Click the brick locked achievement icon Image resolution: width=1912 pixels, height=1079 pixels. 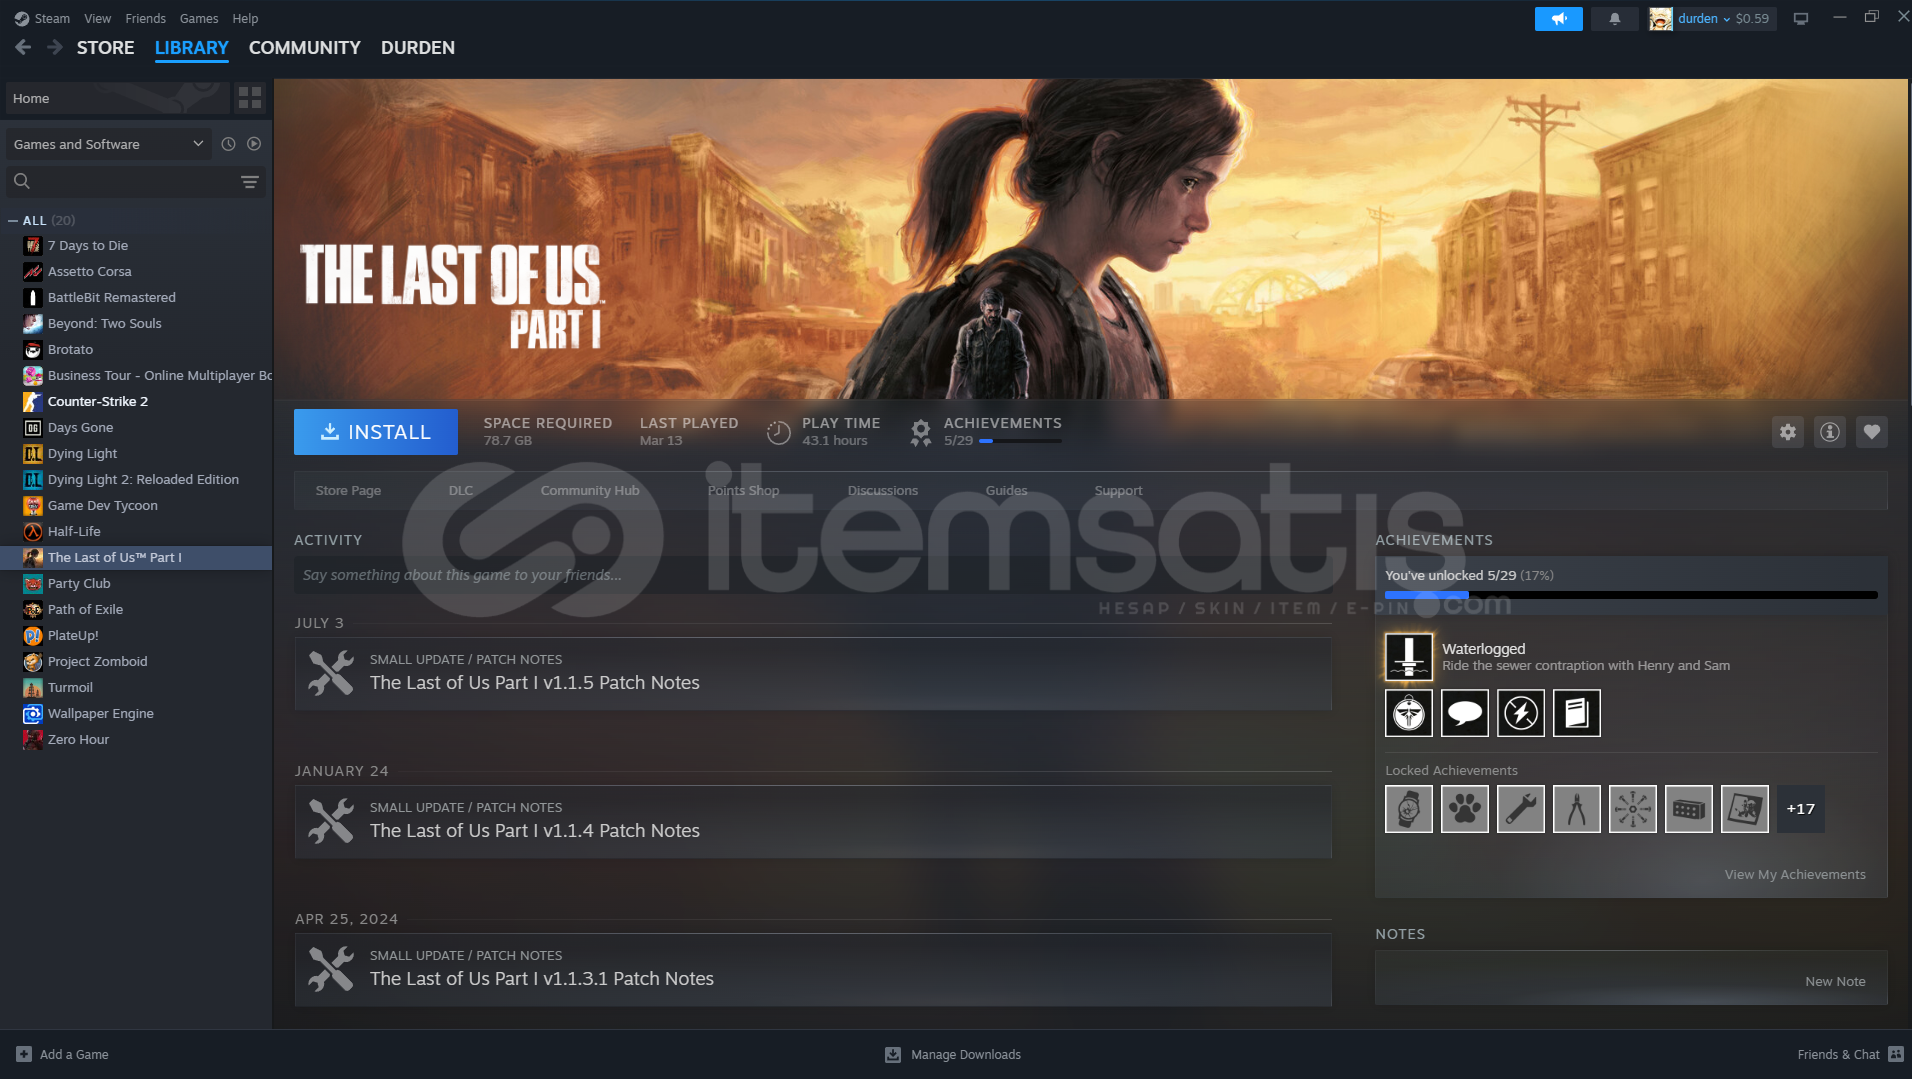click(1689, 809)
